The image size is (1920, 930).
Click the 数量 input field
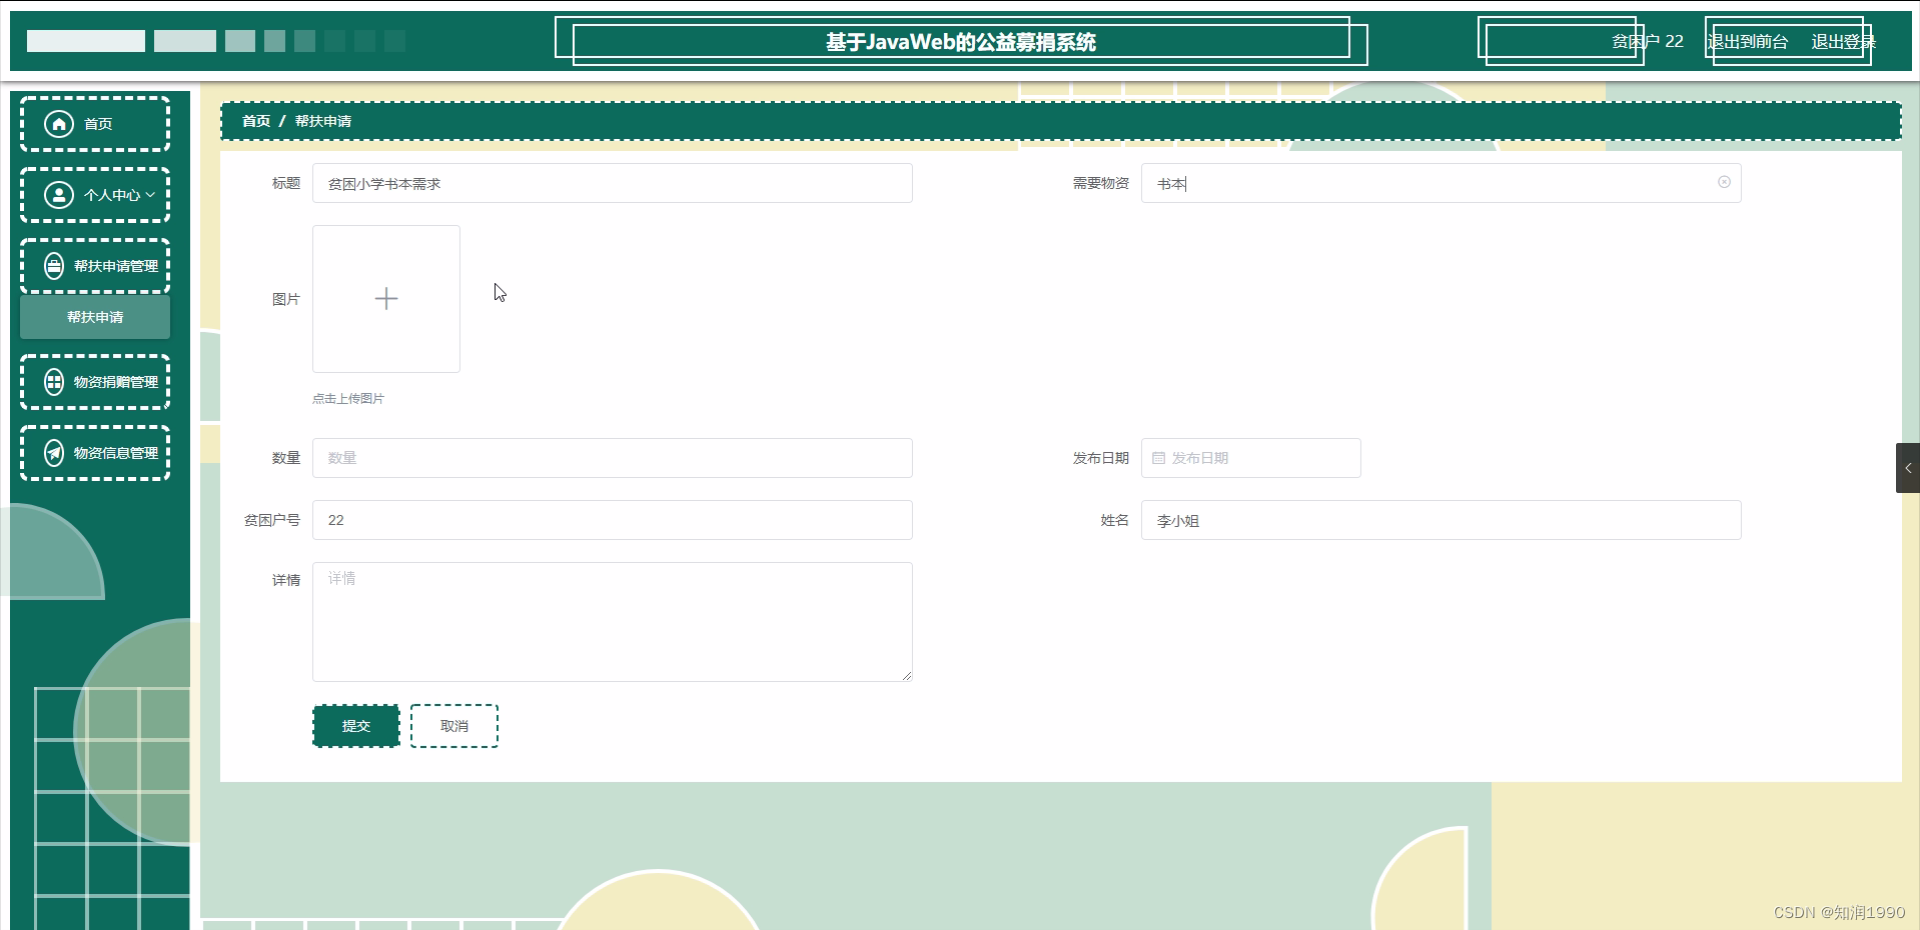612,458
